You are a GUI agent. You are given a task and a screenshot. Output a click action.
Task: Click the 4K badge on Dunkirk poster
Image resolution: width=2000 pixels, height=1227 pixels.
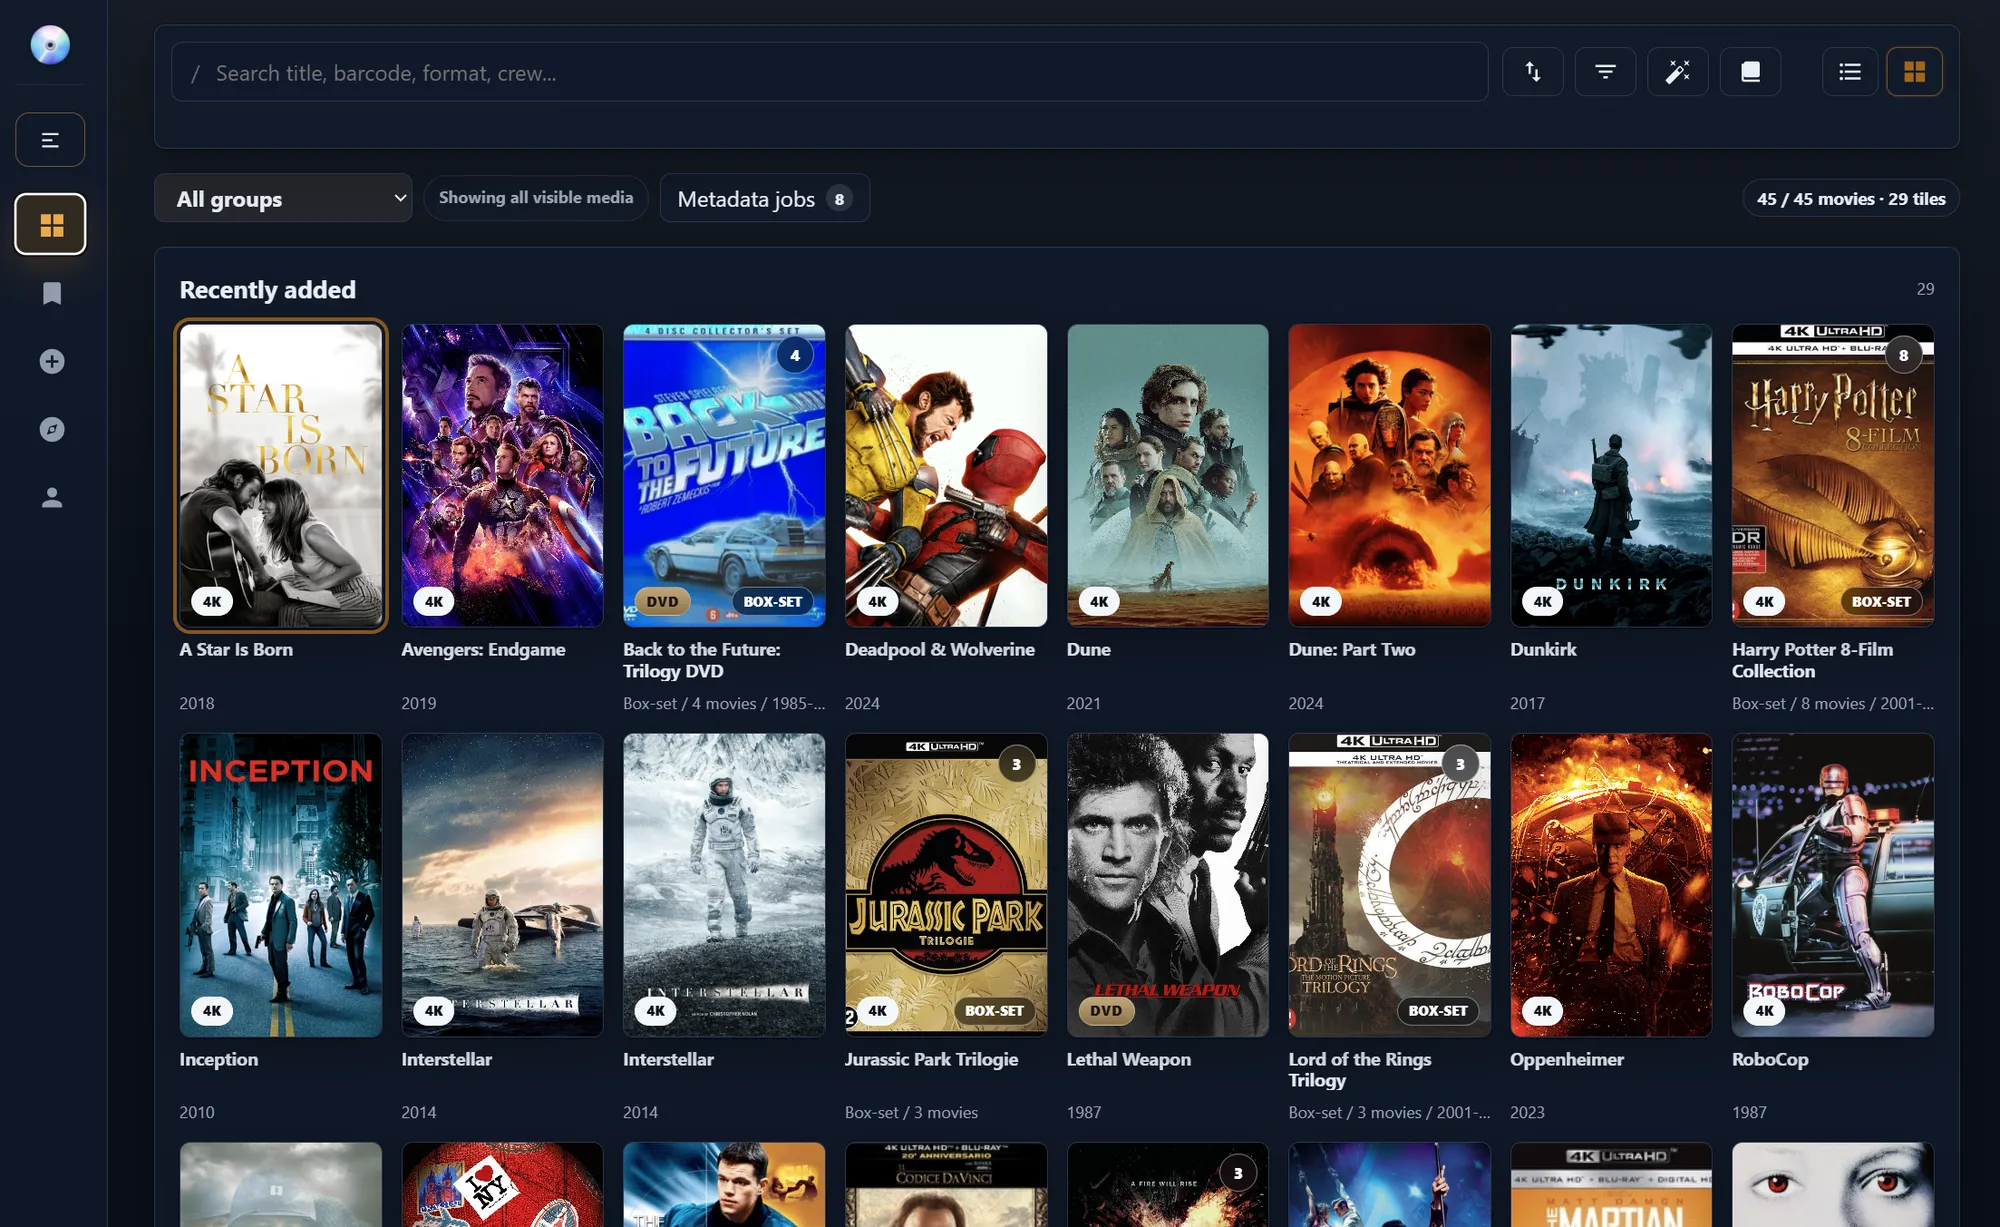click(x=1543, y=602)
